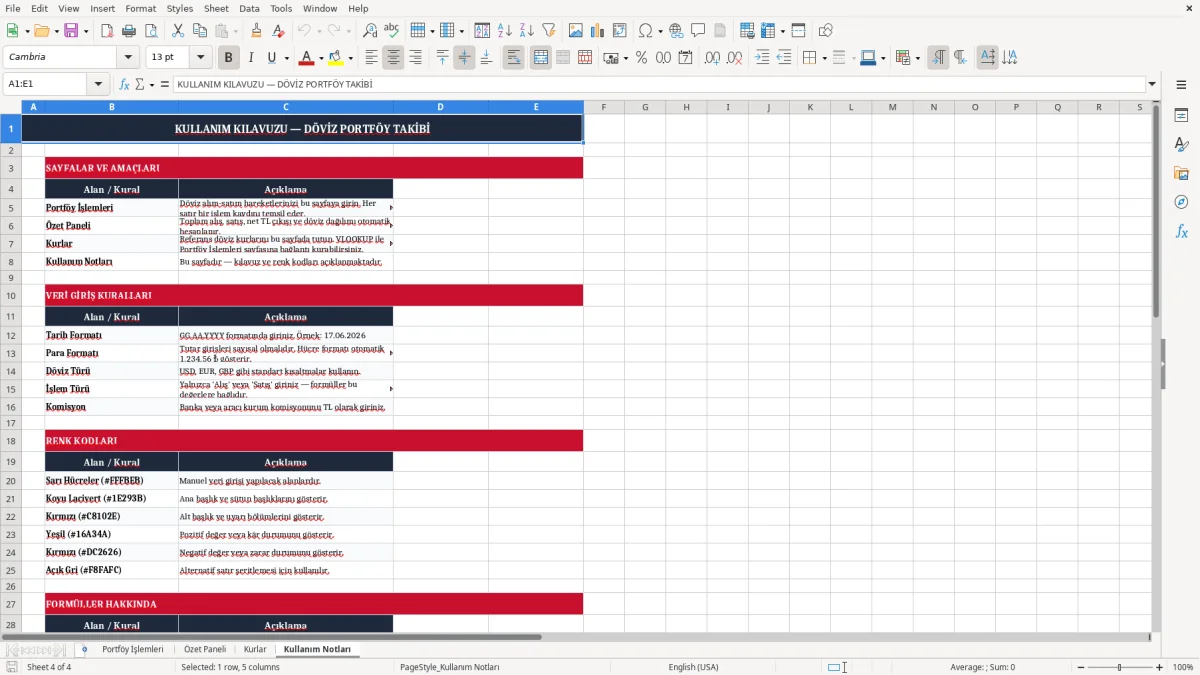Click the Insert Hyperlink icon
1200x675 pixels.
(x=676, y=31)
